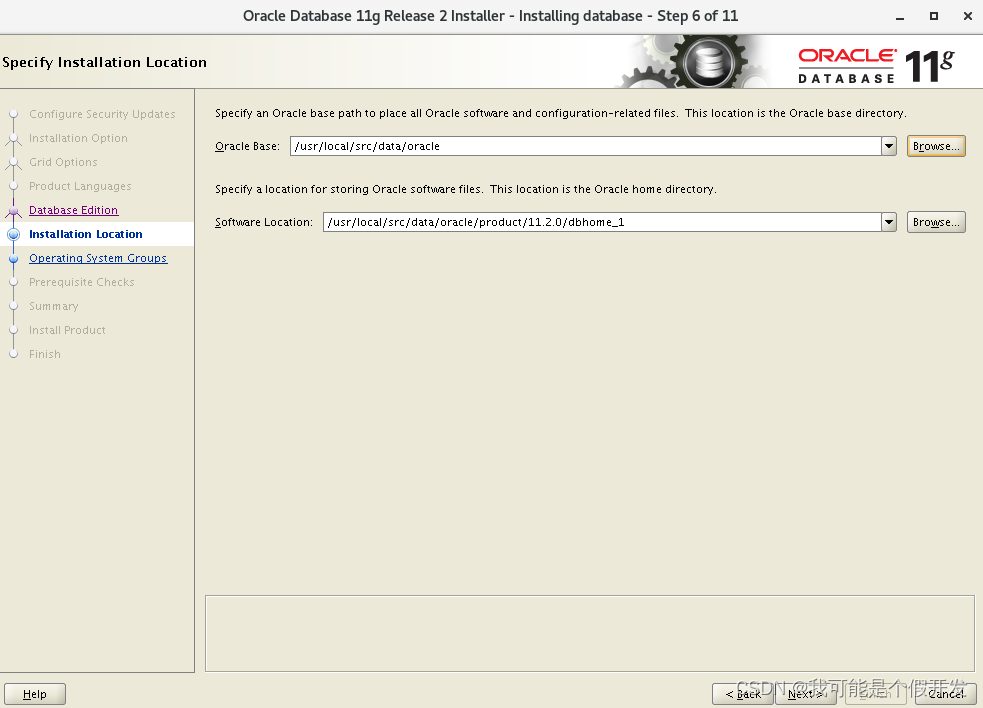The width and height of the screenshot is (983, 708).
Task: Close the installer window
Action: [x=968, y=16]
